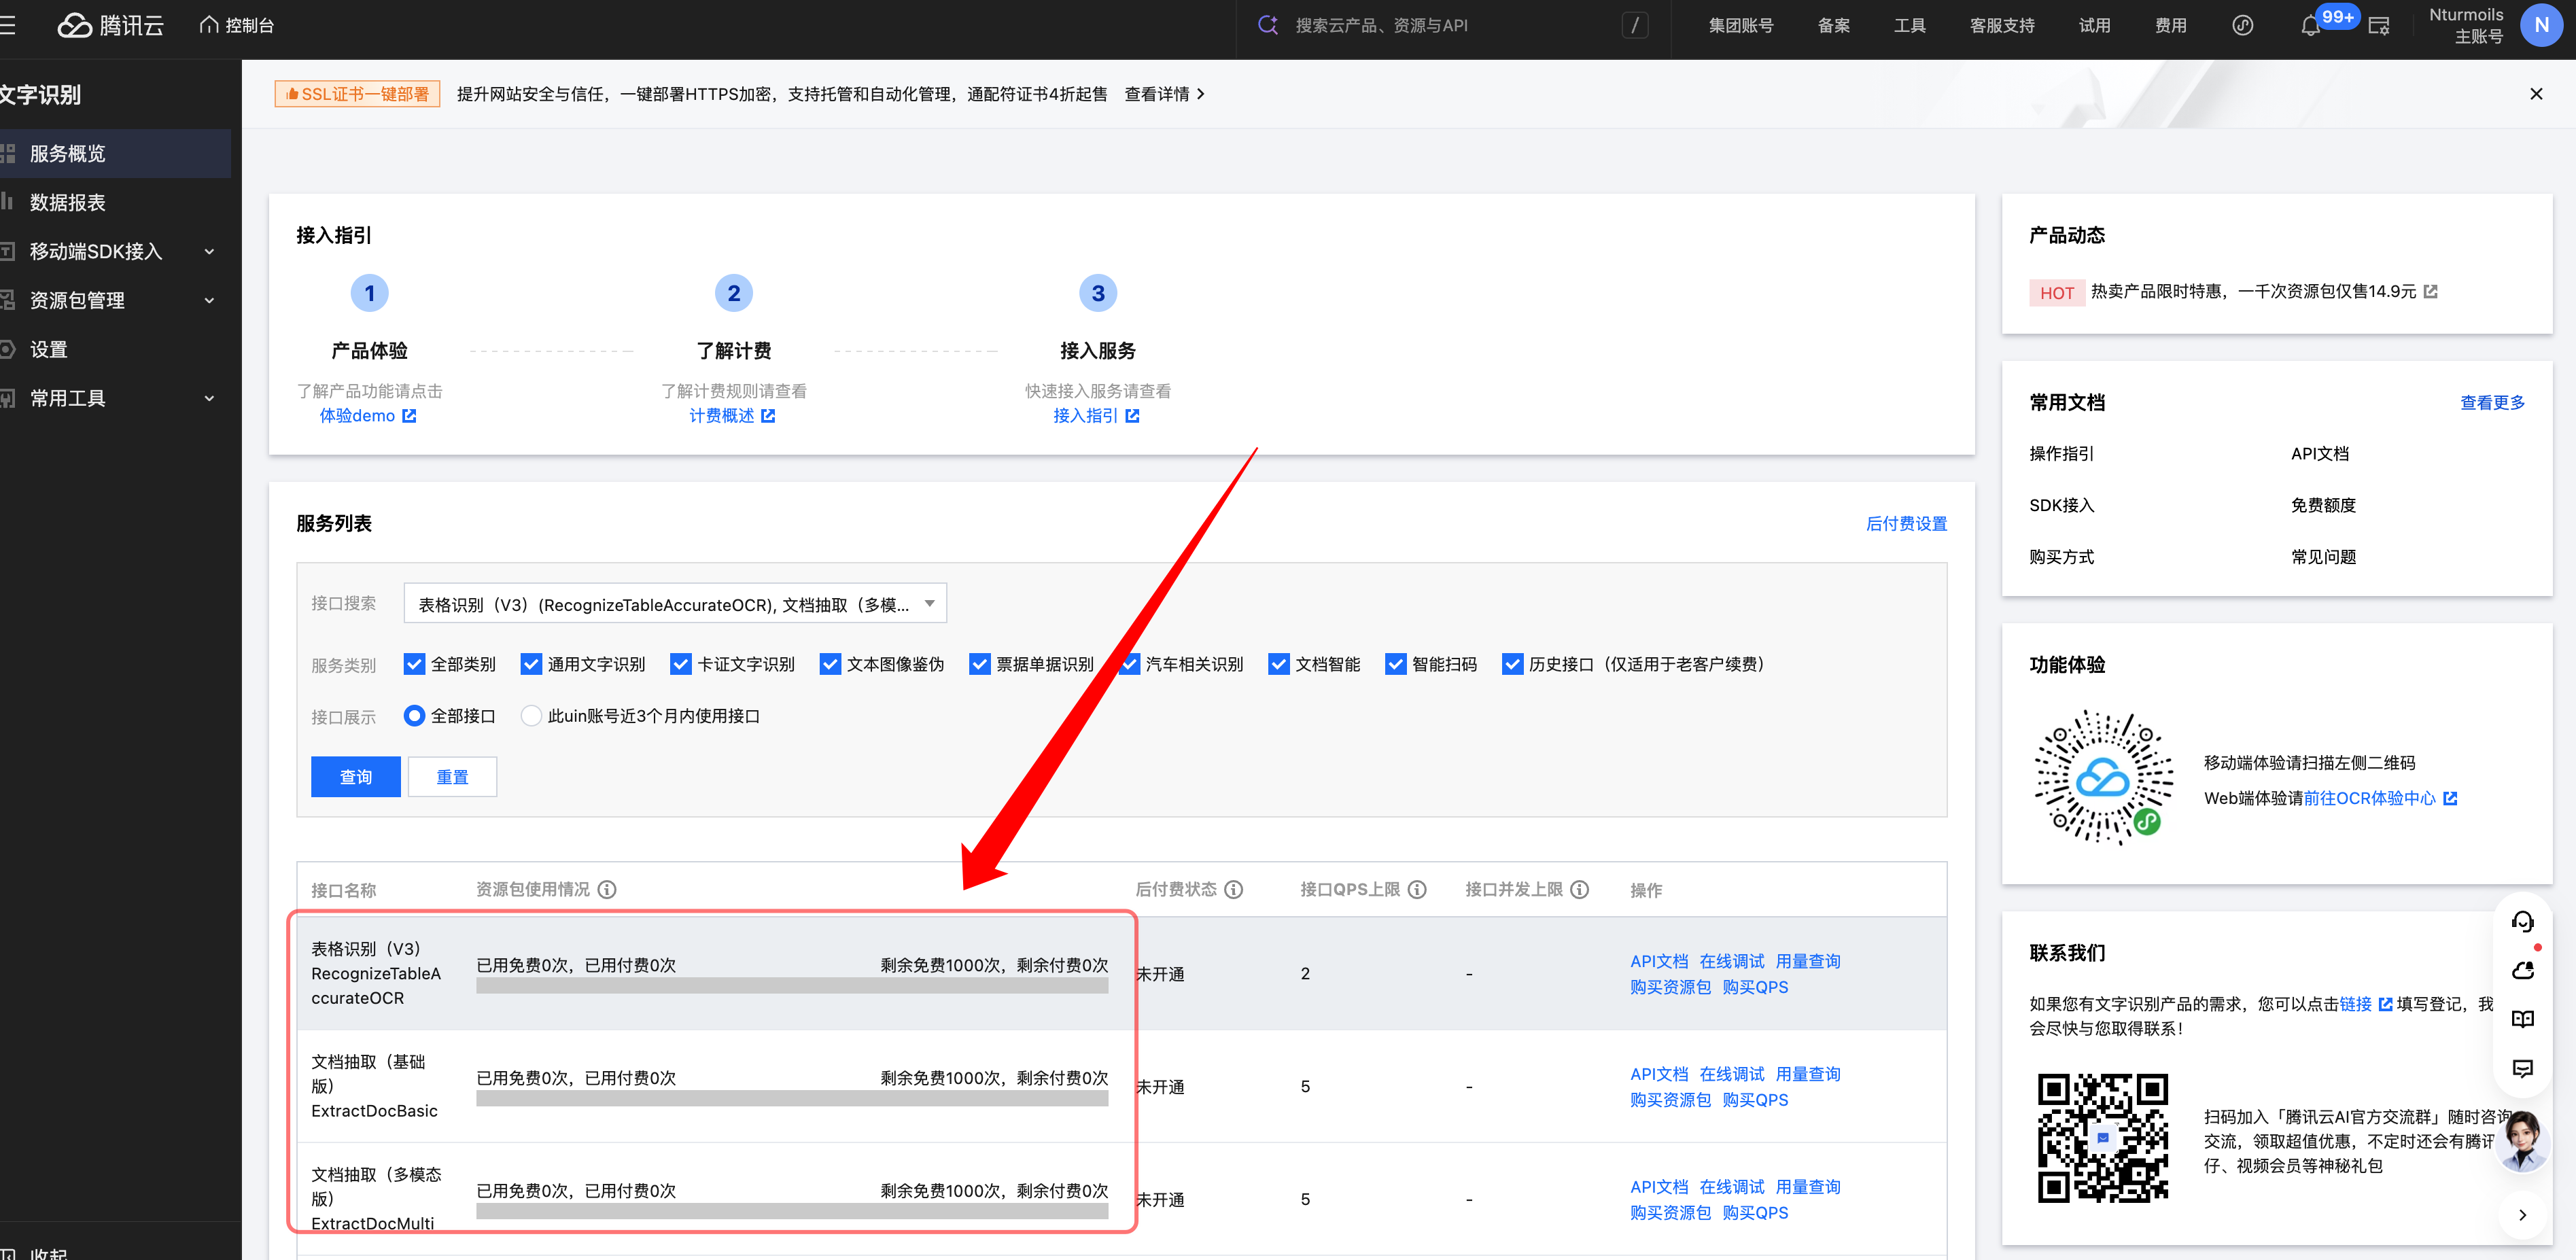
Task: Uncheck 历史接口 checkbox
Action: coord(1513,665)
